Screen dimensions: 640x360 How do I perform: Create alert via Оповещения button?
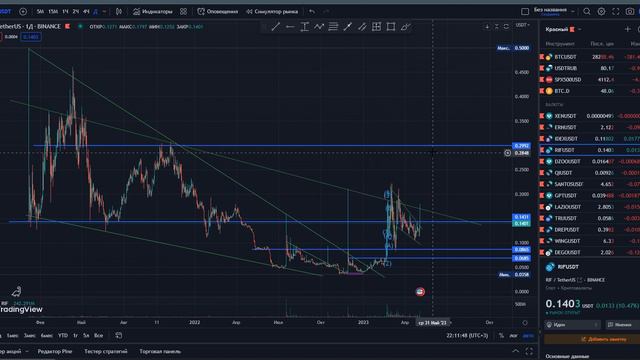[218, 11]
